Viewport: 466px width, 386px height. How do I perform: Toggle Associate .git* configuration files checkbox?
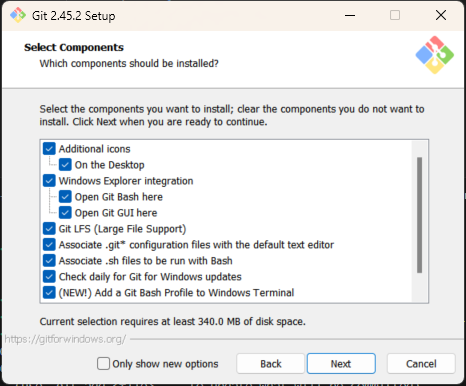point(49,245)
